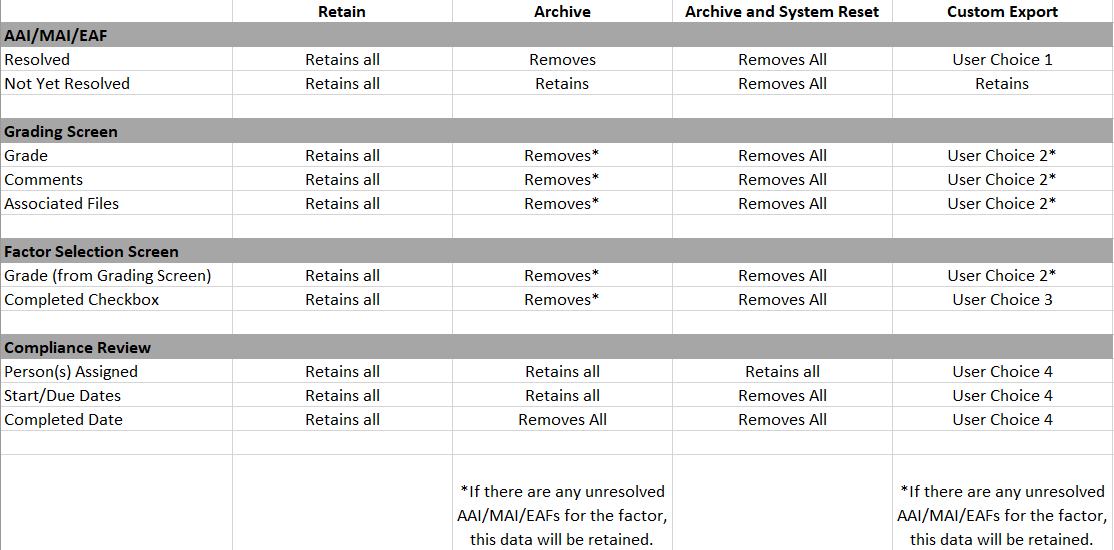Image resolution: width=1114 pixels, height=550 pixels.
Task: Click the Grading Screen section header
Action: (557, 131)
